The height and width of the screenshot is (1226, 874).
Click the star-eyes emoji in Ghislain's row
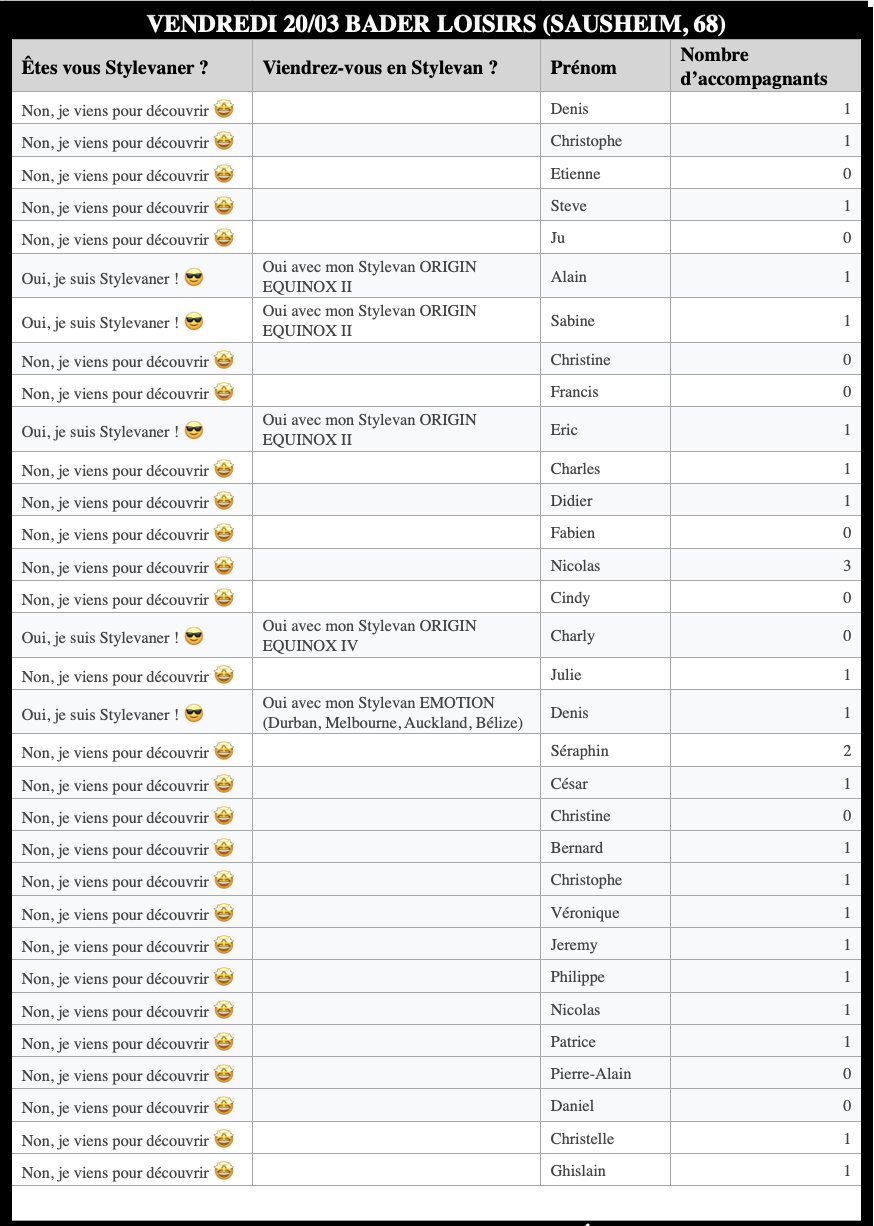[x=224, y=1171]
